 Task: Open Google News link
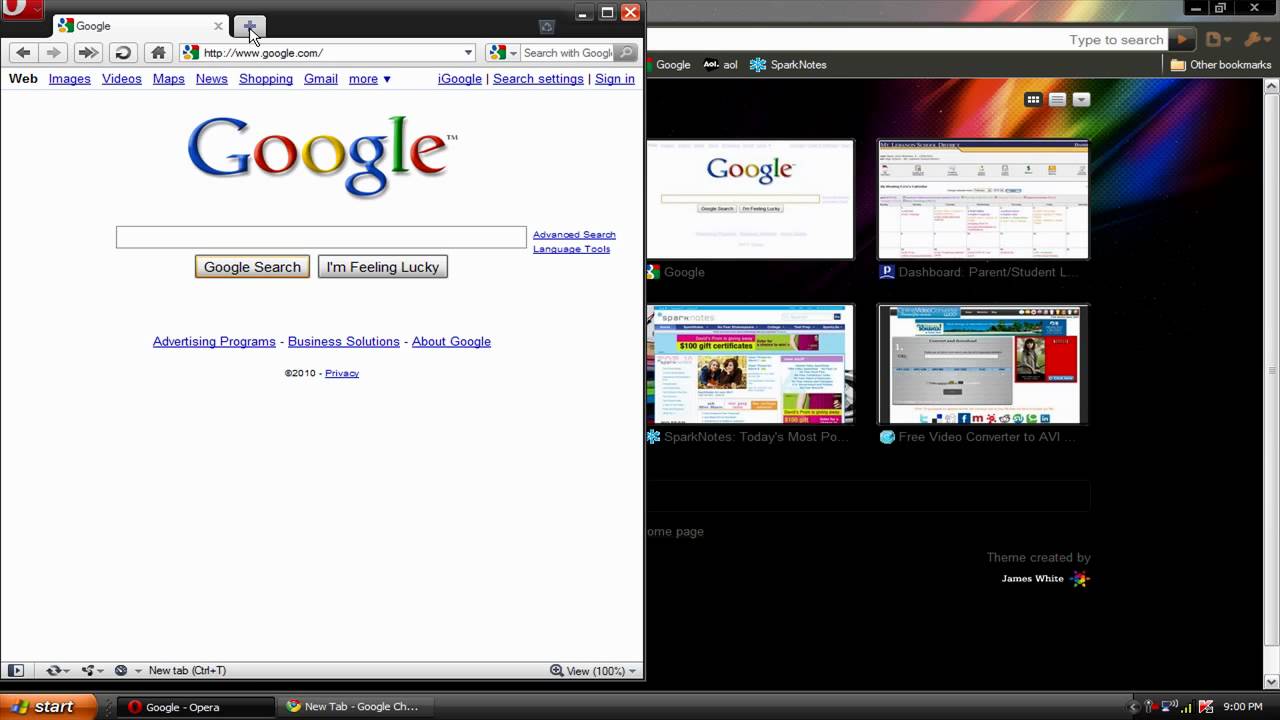click(x=212, y=79)
